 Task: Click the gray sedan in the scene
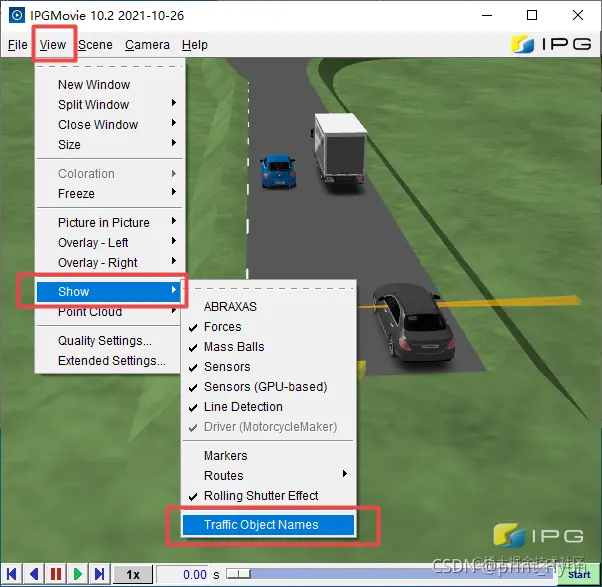tap(414, 322)
